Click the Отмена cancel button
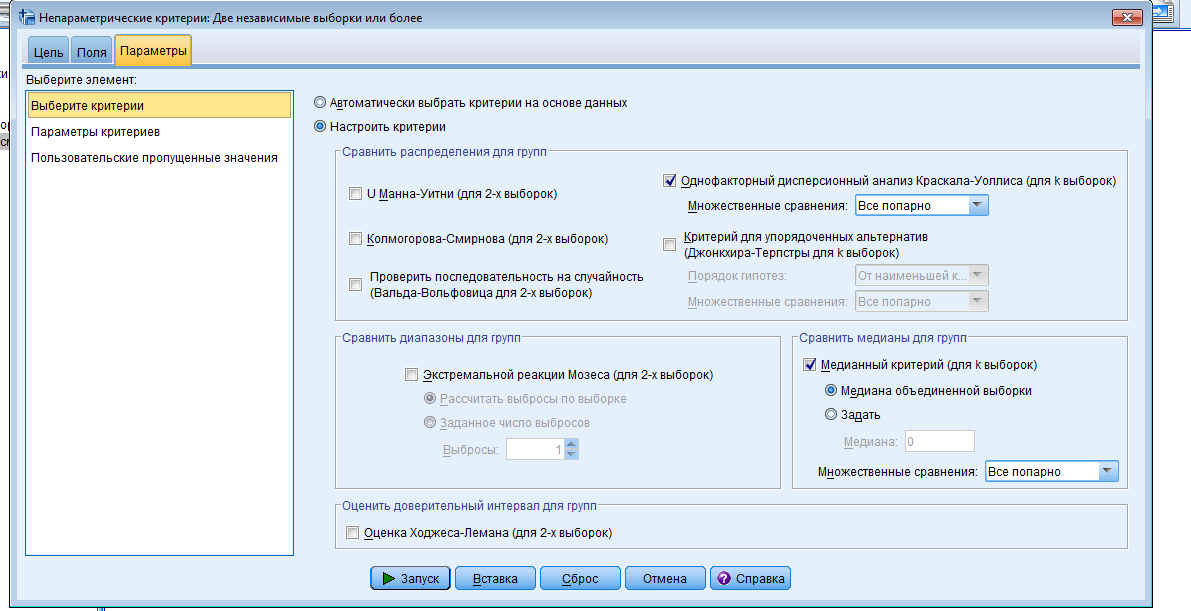Screen dimensions: 1191x611 (x=664, y=578)
